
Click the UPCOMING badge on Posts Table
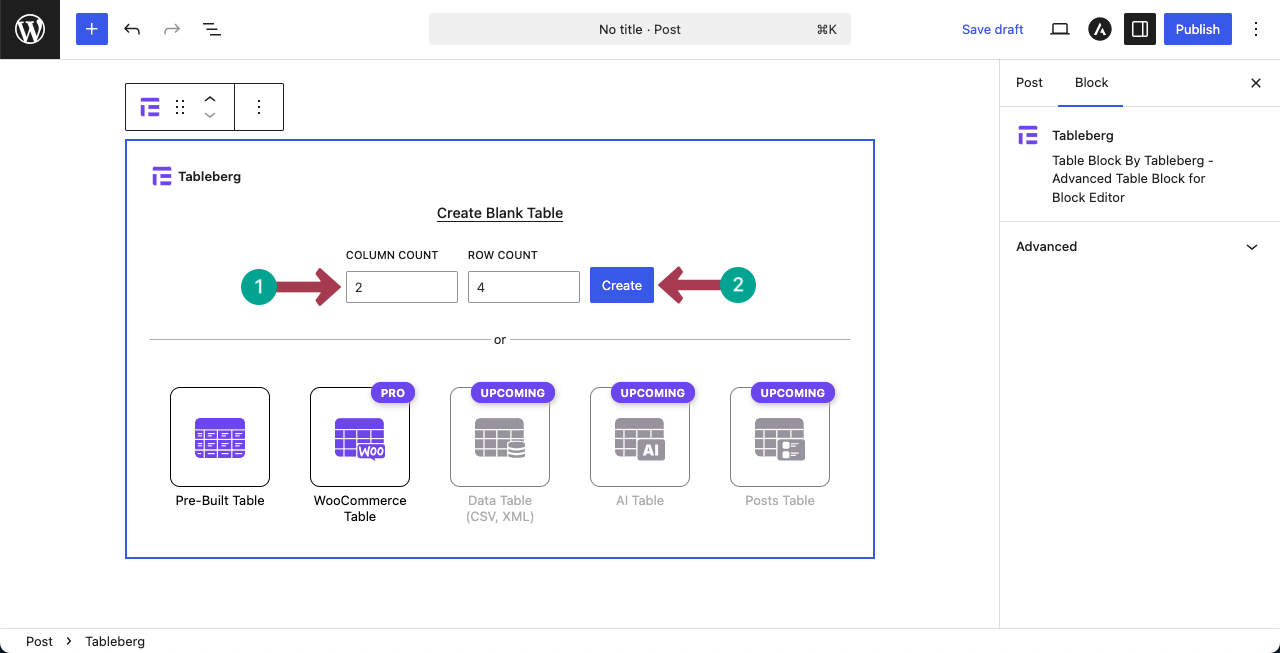pyautogui.click(x=793, y=393)
